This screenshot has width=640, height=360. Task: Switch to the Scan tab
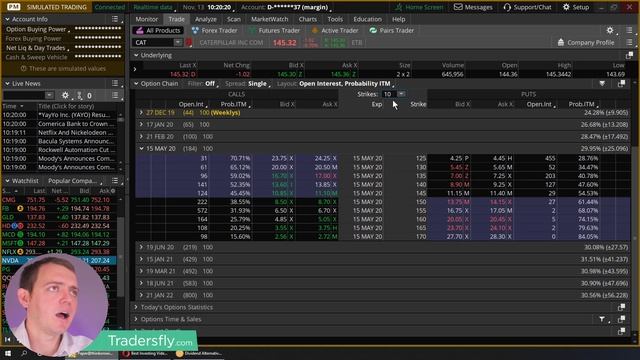point(234,19)
